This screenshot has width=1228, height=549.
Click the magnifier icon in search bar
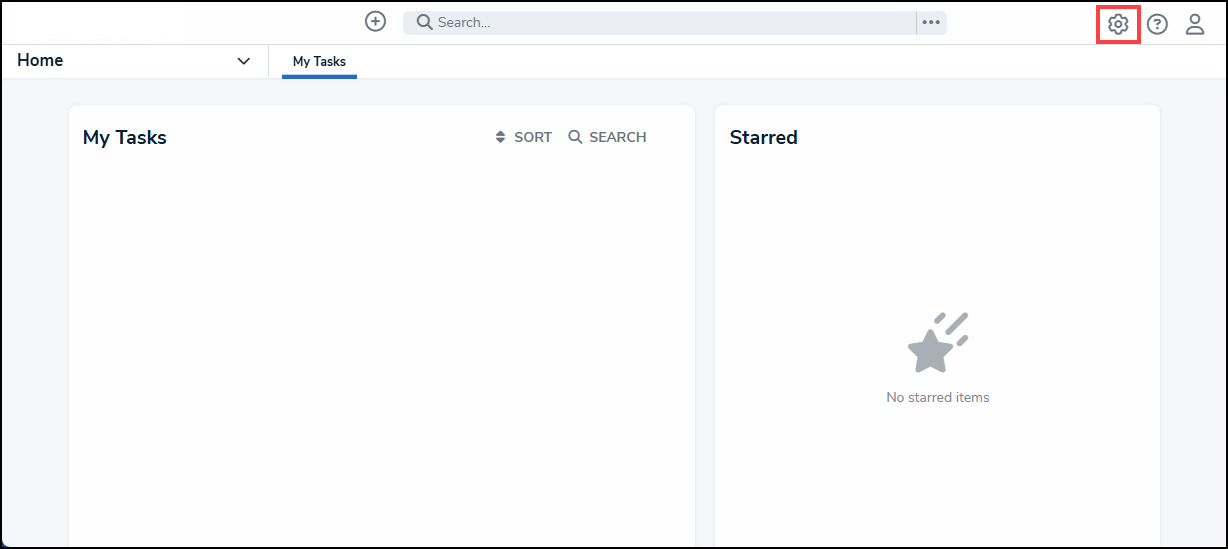424,22
